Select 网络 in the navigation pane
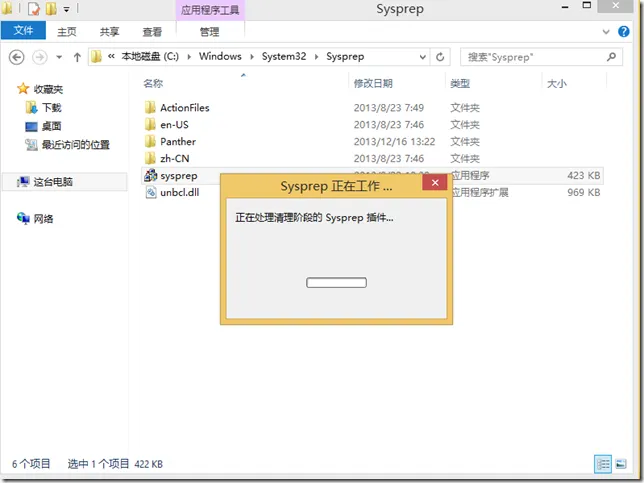The height and width of the screenshot is (483, 644). point(43,219)
